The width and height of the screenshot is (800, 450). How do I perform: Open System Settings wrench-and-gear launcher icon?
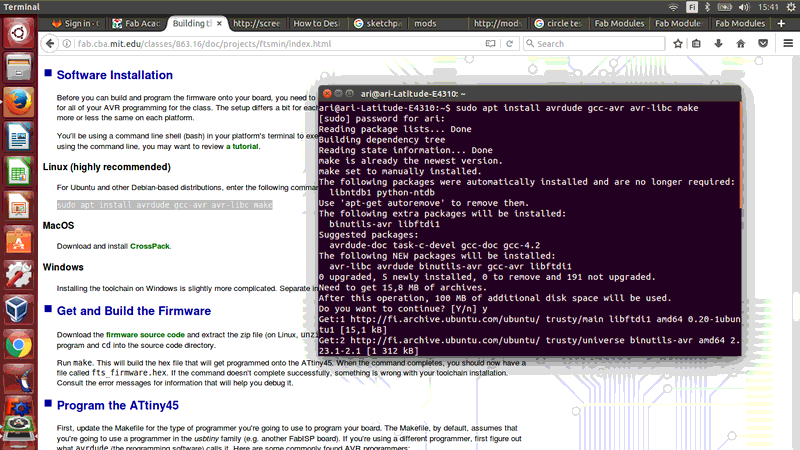coord(18,276)
